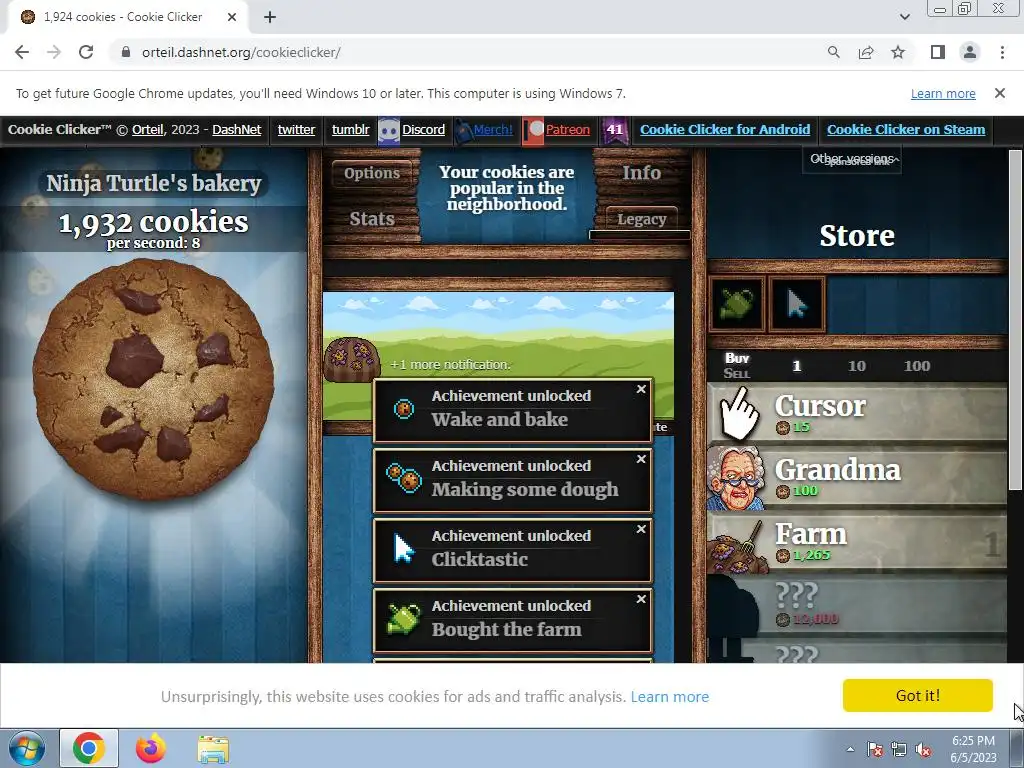Toggle the Chrome side panel

point(938,52)
